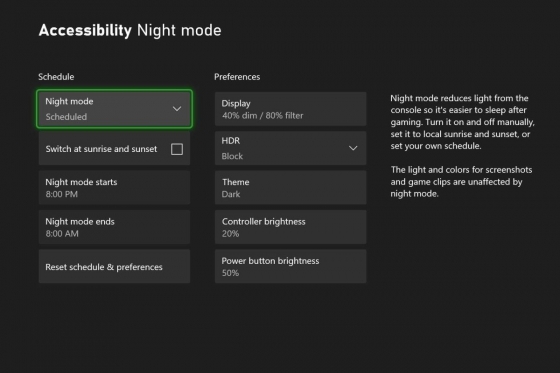Open the Theme Dark setting
Image resolution: width=560 pixels, height=373 pixels.
click(290, 188)
